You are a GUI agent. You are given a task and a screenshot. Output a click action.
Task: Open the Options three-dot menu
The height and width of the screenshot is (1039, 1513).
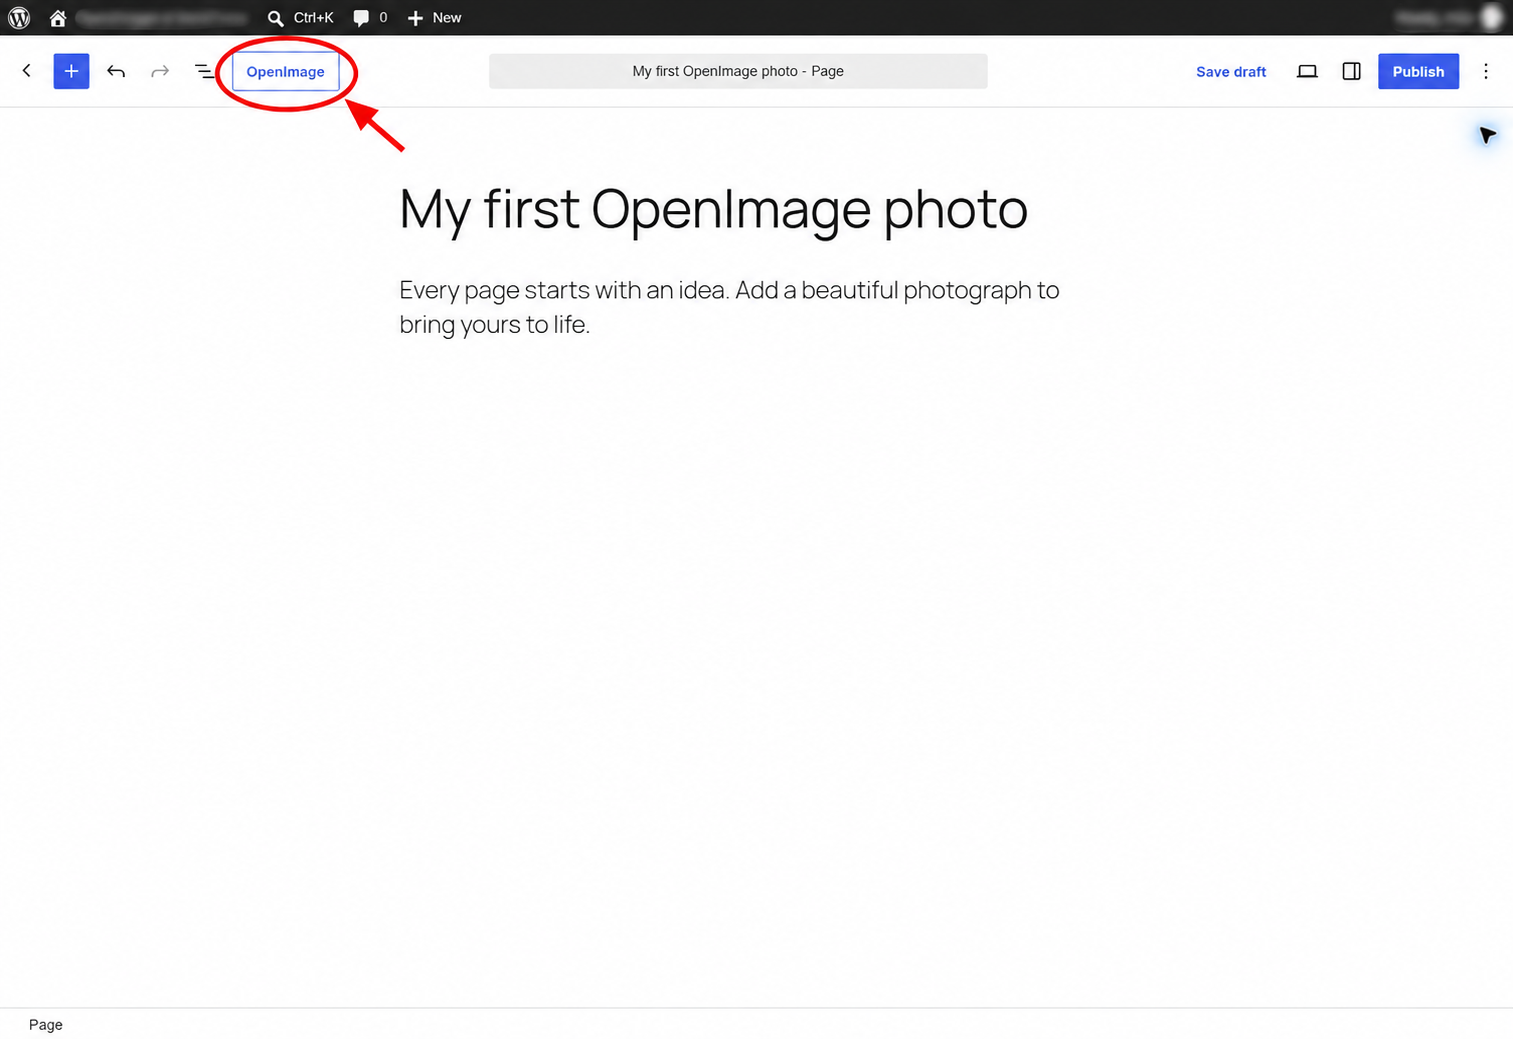point(1486,71)
